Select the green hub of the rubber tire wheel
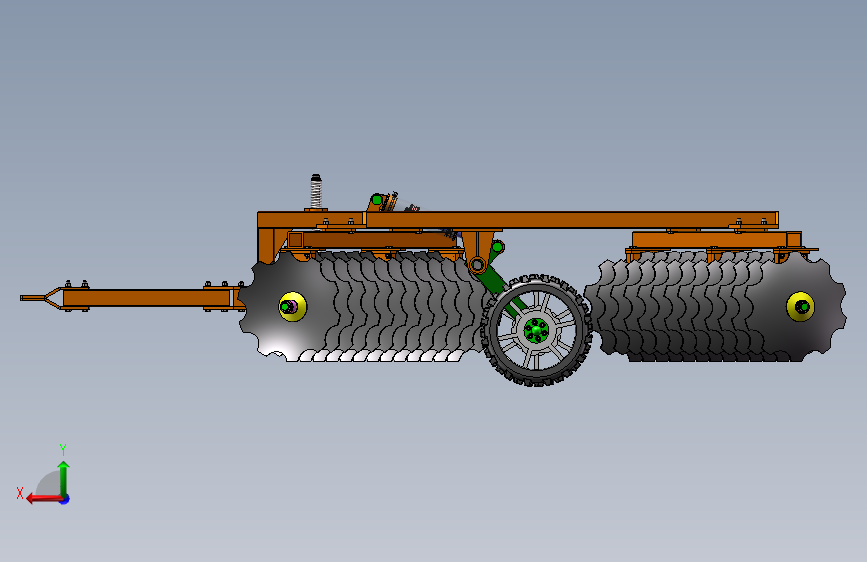867x562 pixels. click(536, 330)
